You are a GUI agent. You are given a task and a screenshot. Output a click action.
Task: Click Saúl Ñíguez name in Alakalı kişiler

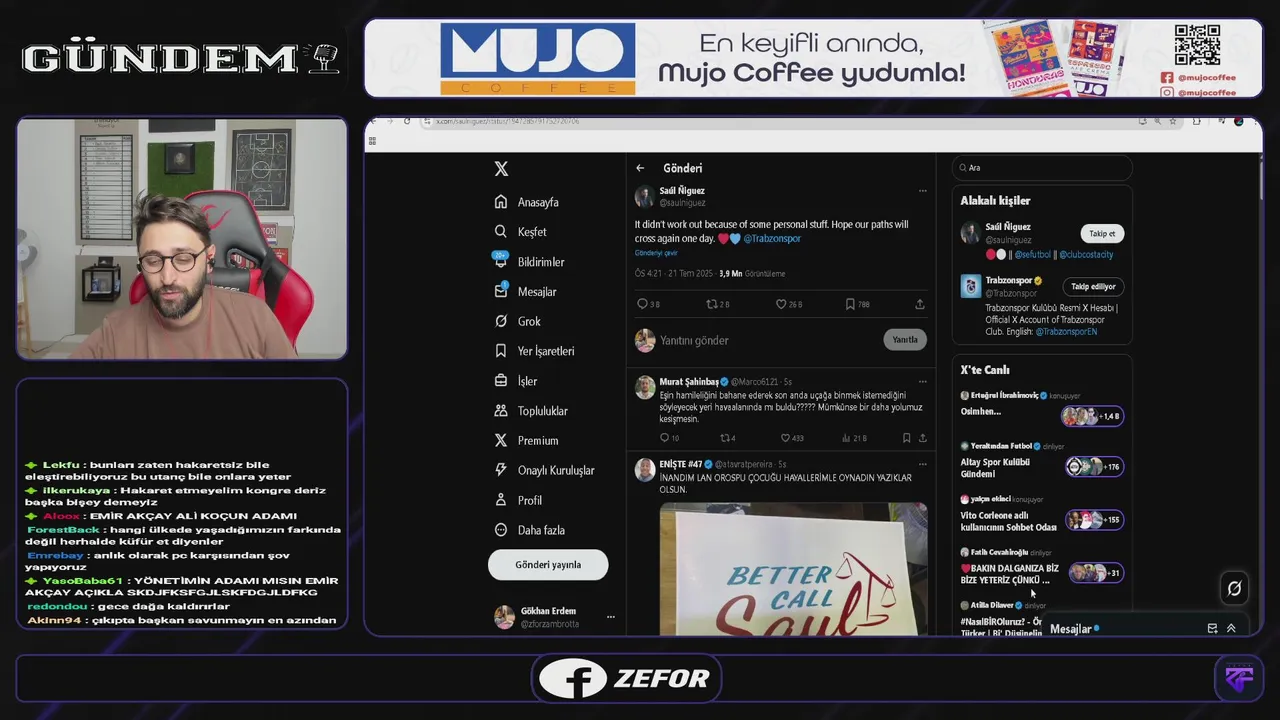pos(1008,227)
